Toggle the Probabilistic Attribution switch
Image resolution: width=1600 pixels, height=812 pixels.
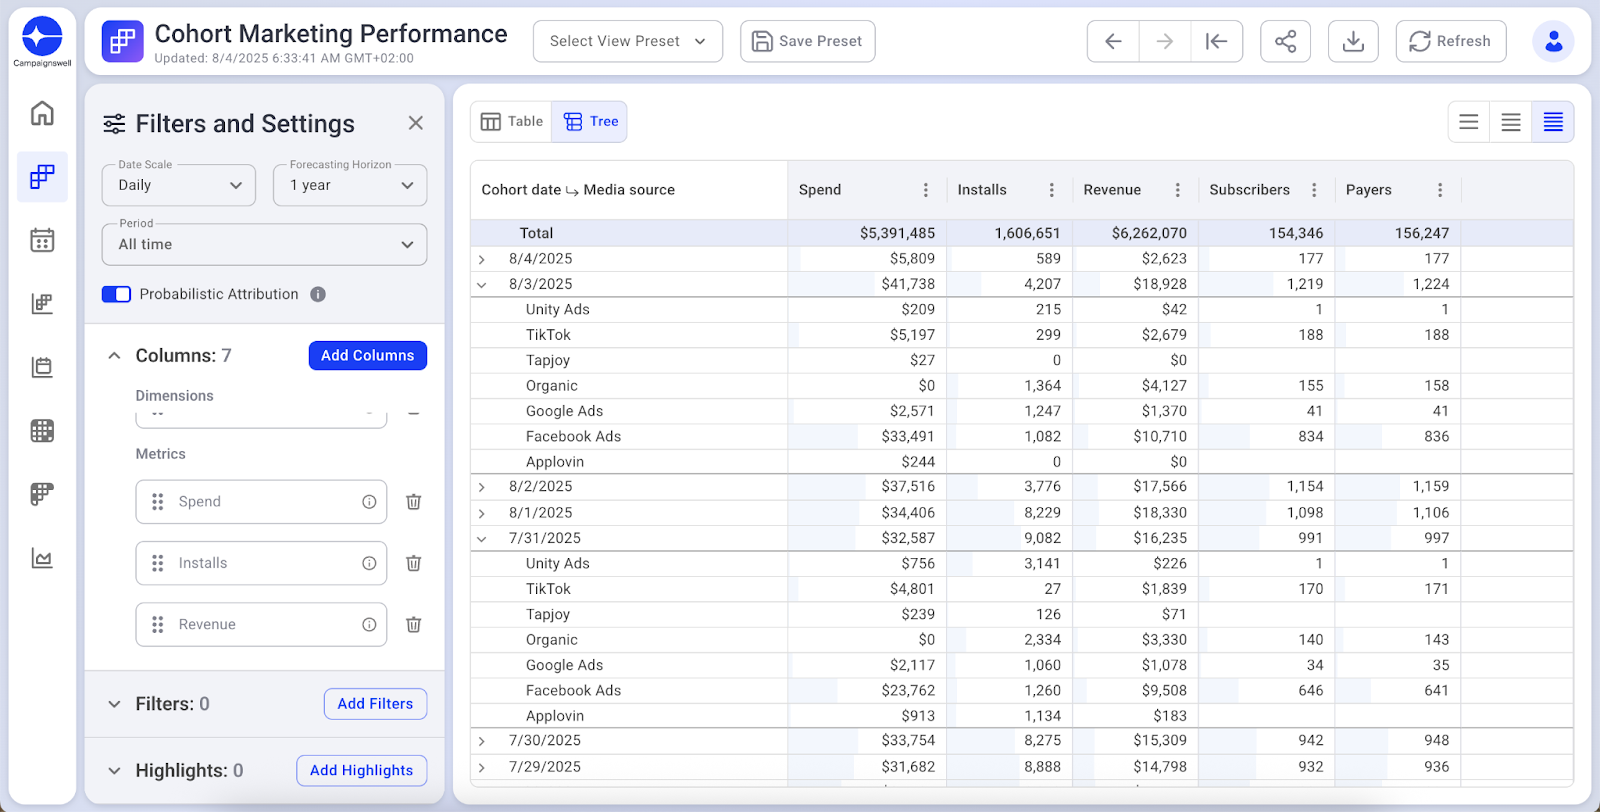click(116, 294)
